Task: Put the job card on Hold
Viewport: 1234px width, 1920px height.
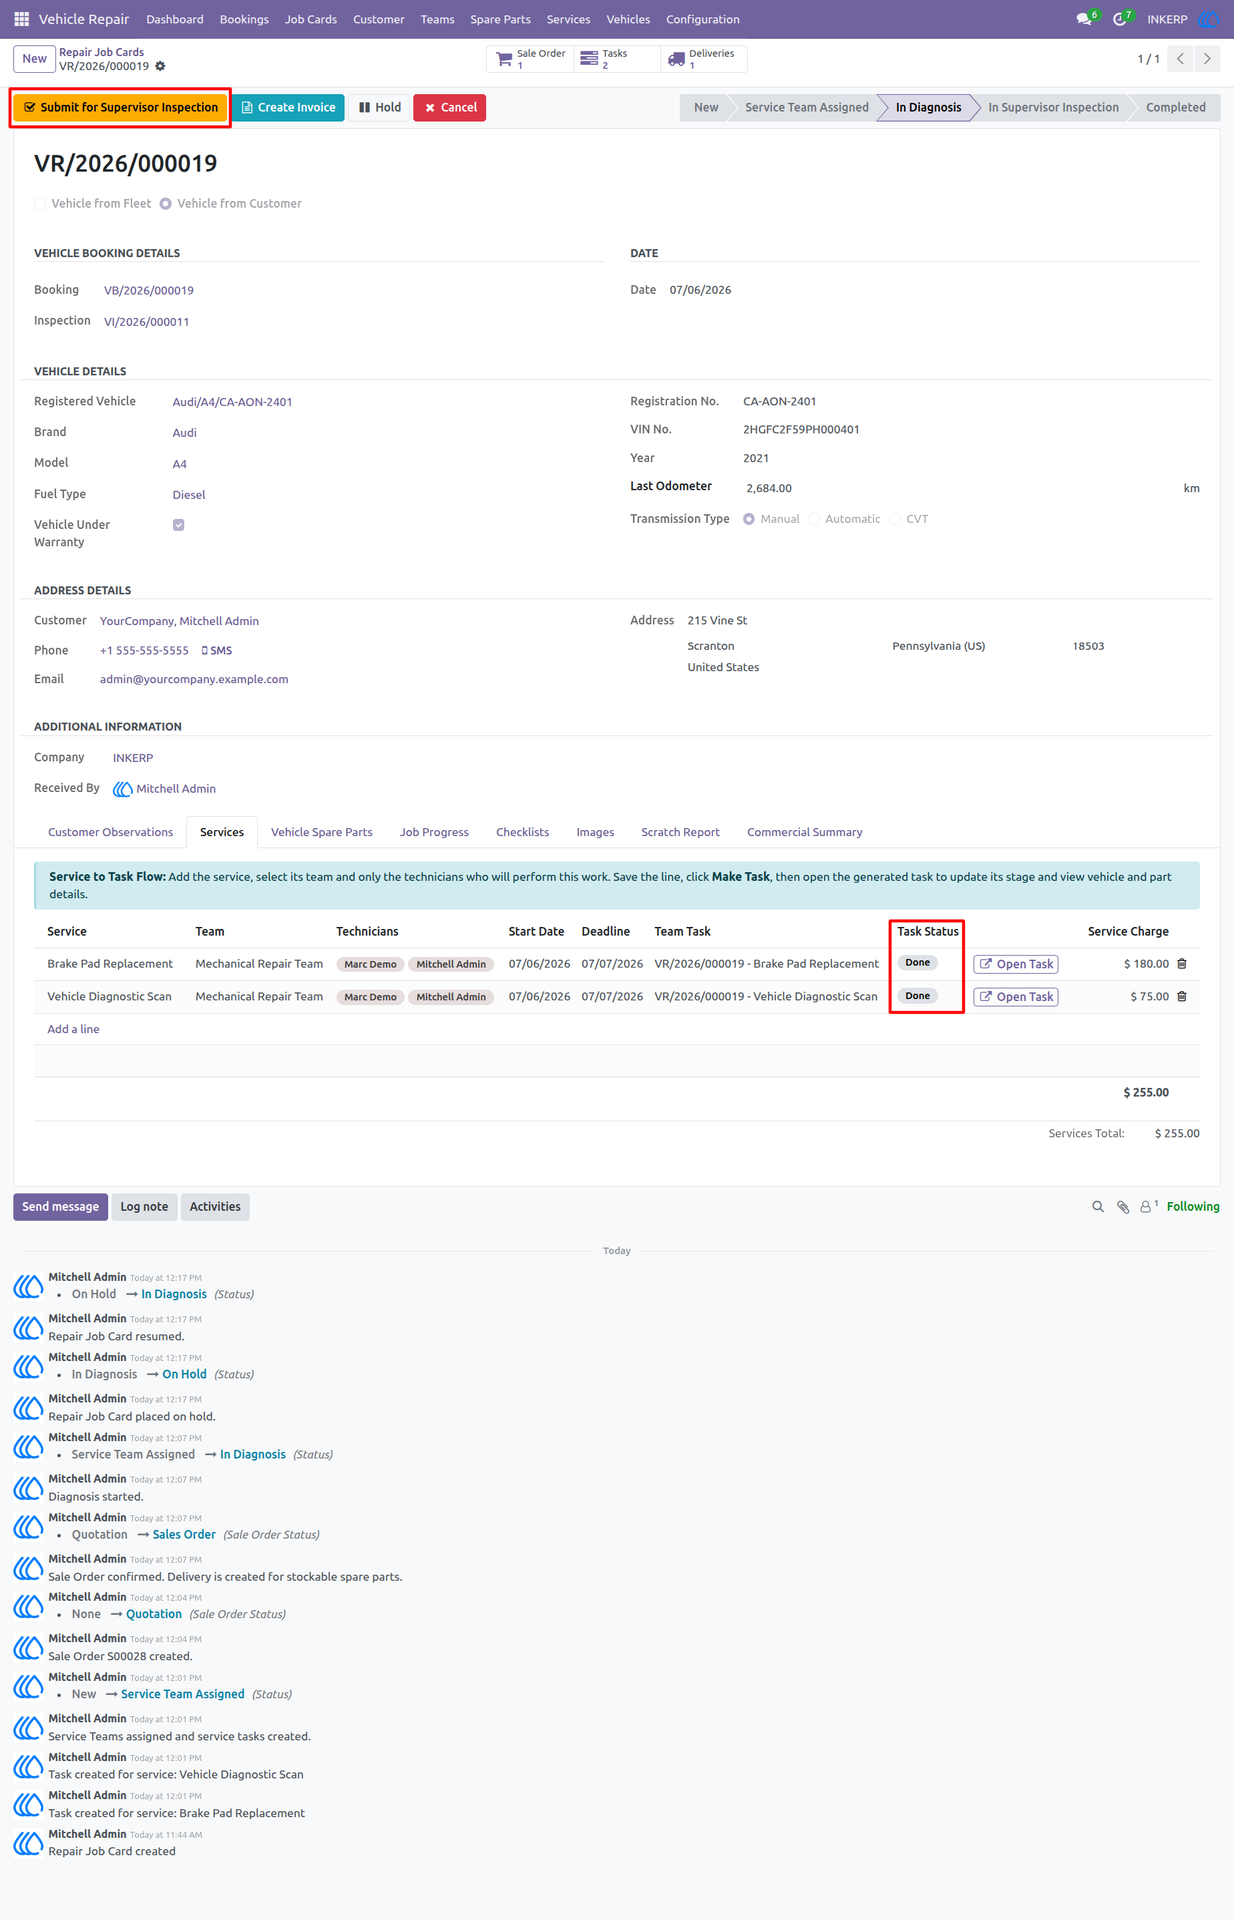Action: (x=380, y=108)
